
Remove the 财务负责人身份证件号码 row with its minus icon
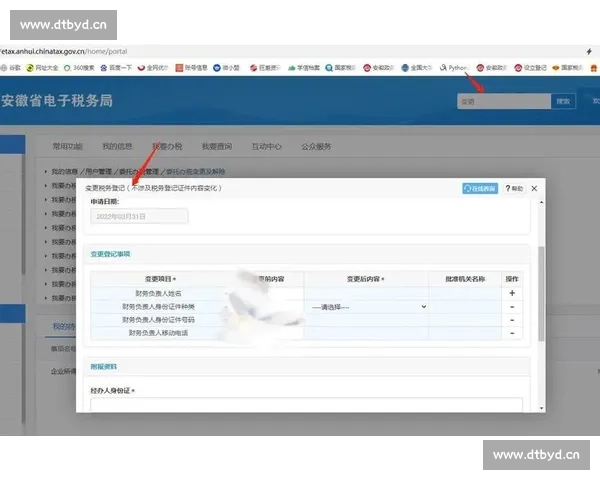512,320
